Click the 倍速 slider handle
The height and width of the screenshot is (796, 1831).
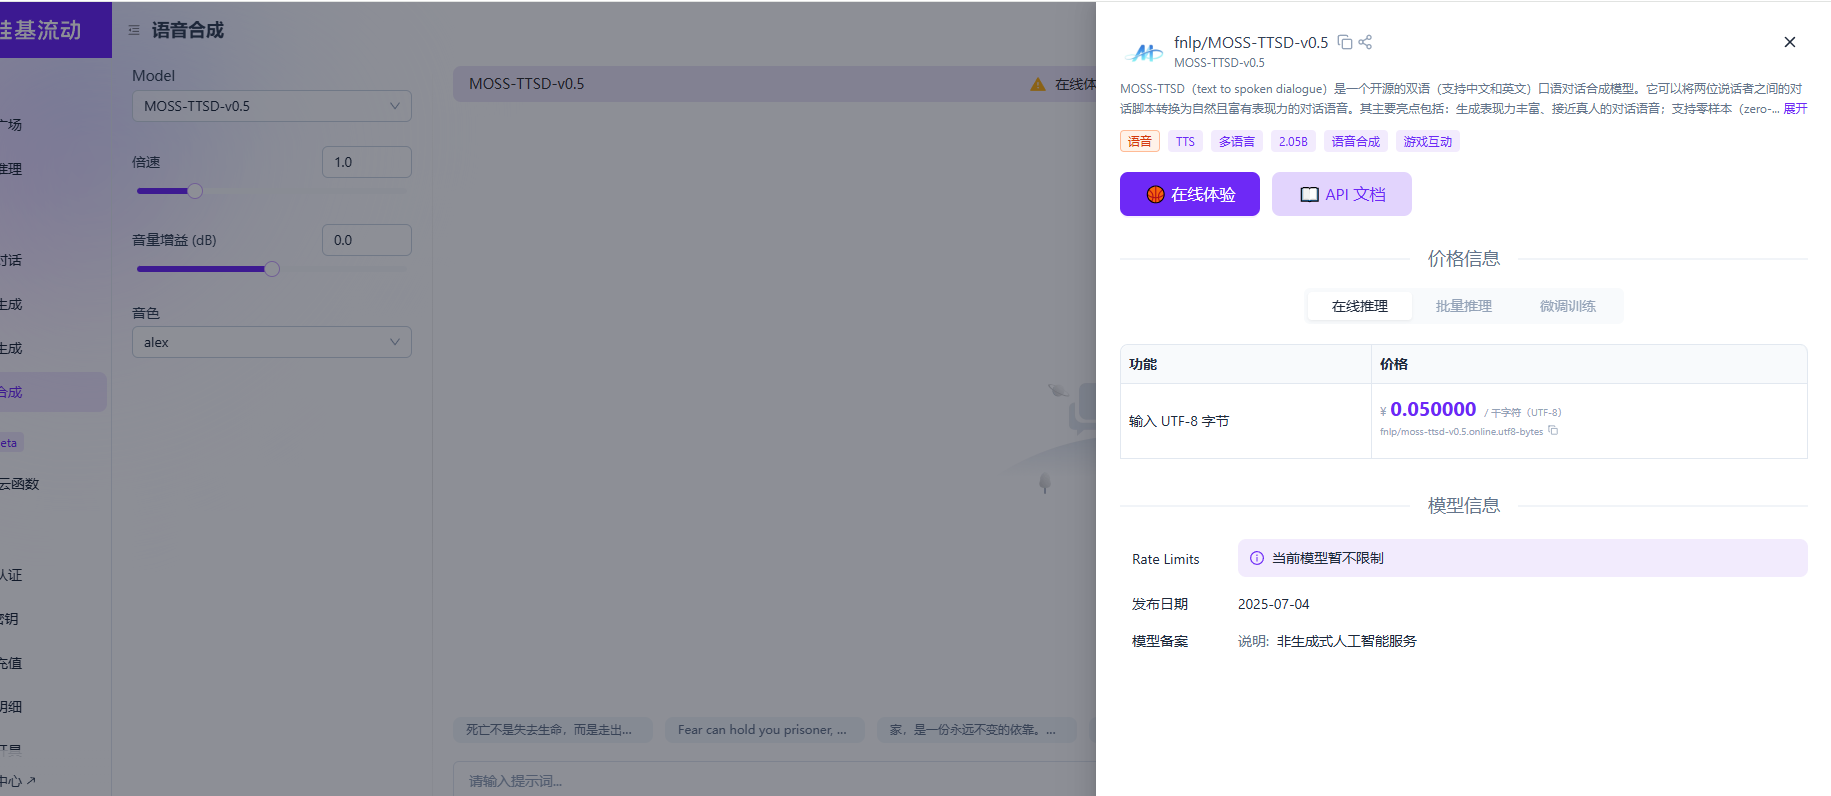[x=195, y=191]
